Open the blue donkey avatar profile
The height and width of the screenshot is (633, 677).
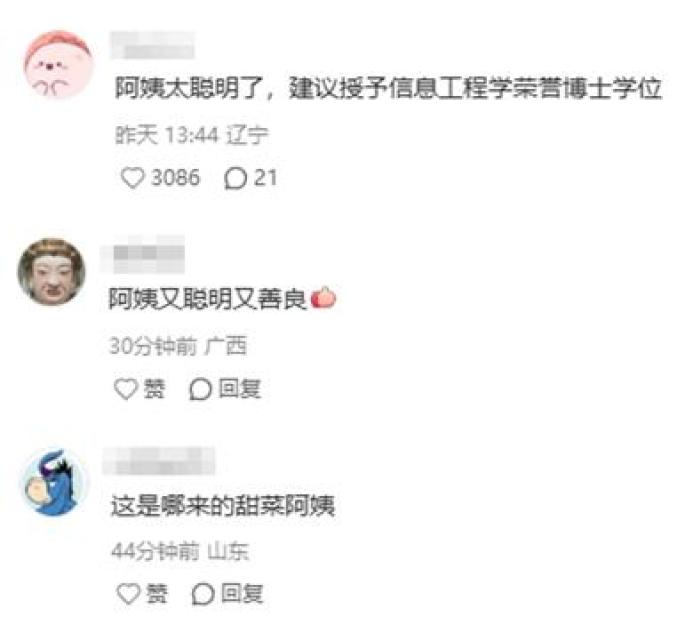click(x=55, y=482)
